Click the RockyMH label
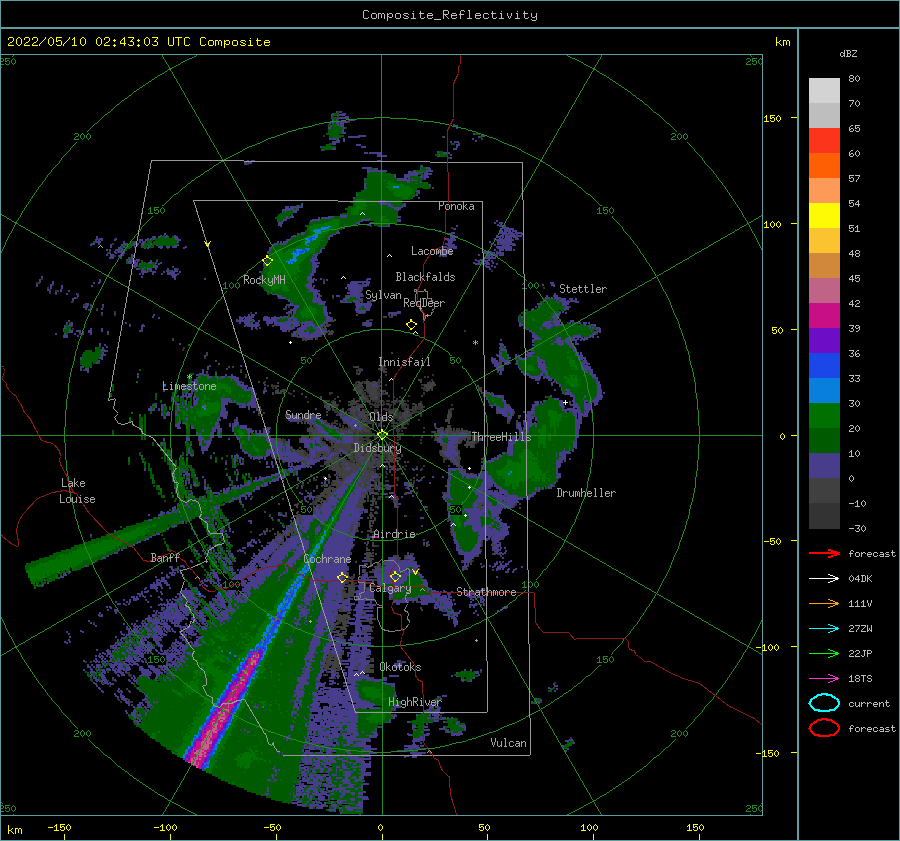Image resolution: width=900 pixels, height=841 pixels. 264,280
